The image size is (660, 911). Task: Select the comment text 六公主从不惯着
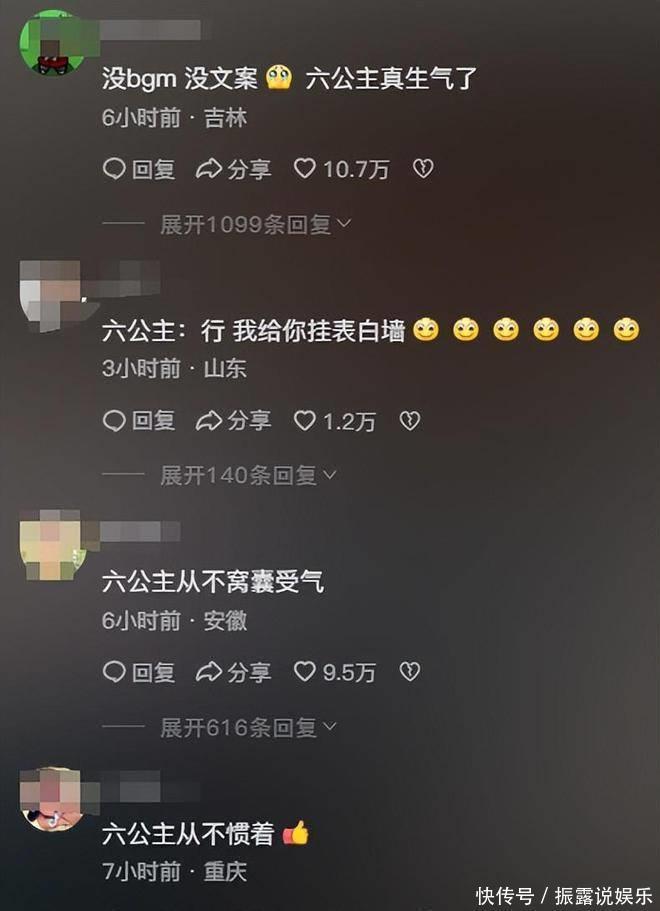point(188,834)
